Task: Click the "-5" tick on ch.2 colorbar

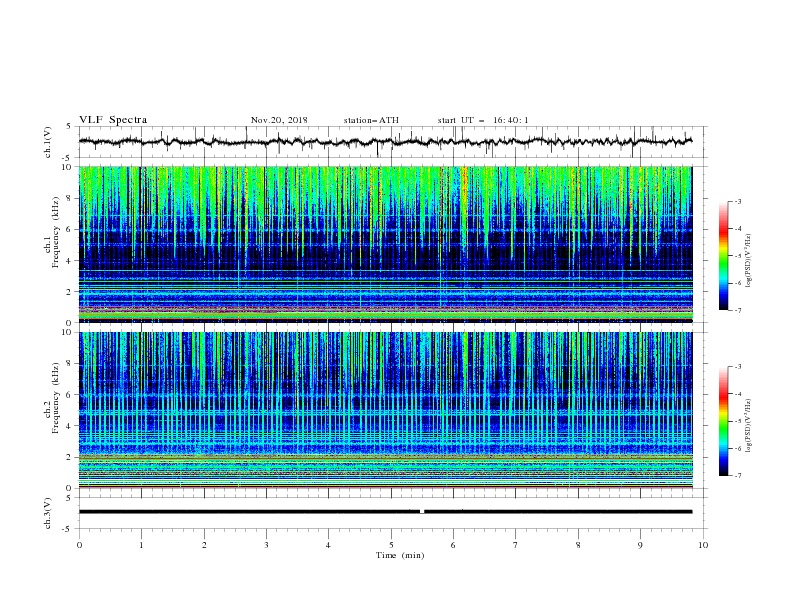Action: (738, 421)
